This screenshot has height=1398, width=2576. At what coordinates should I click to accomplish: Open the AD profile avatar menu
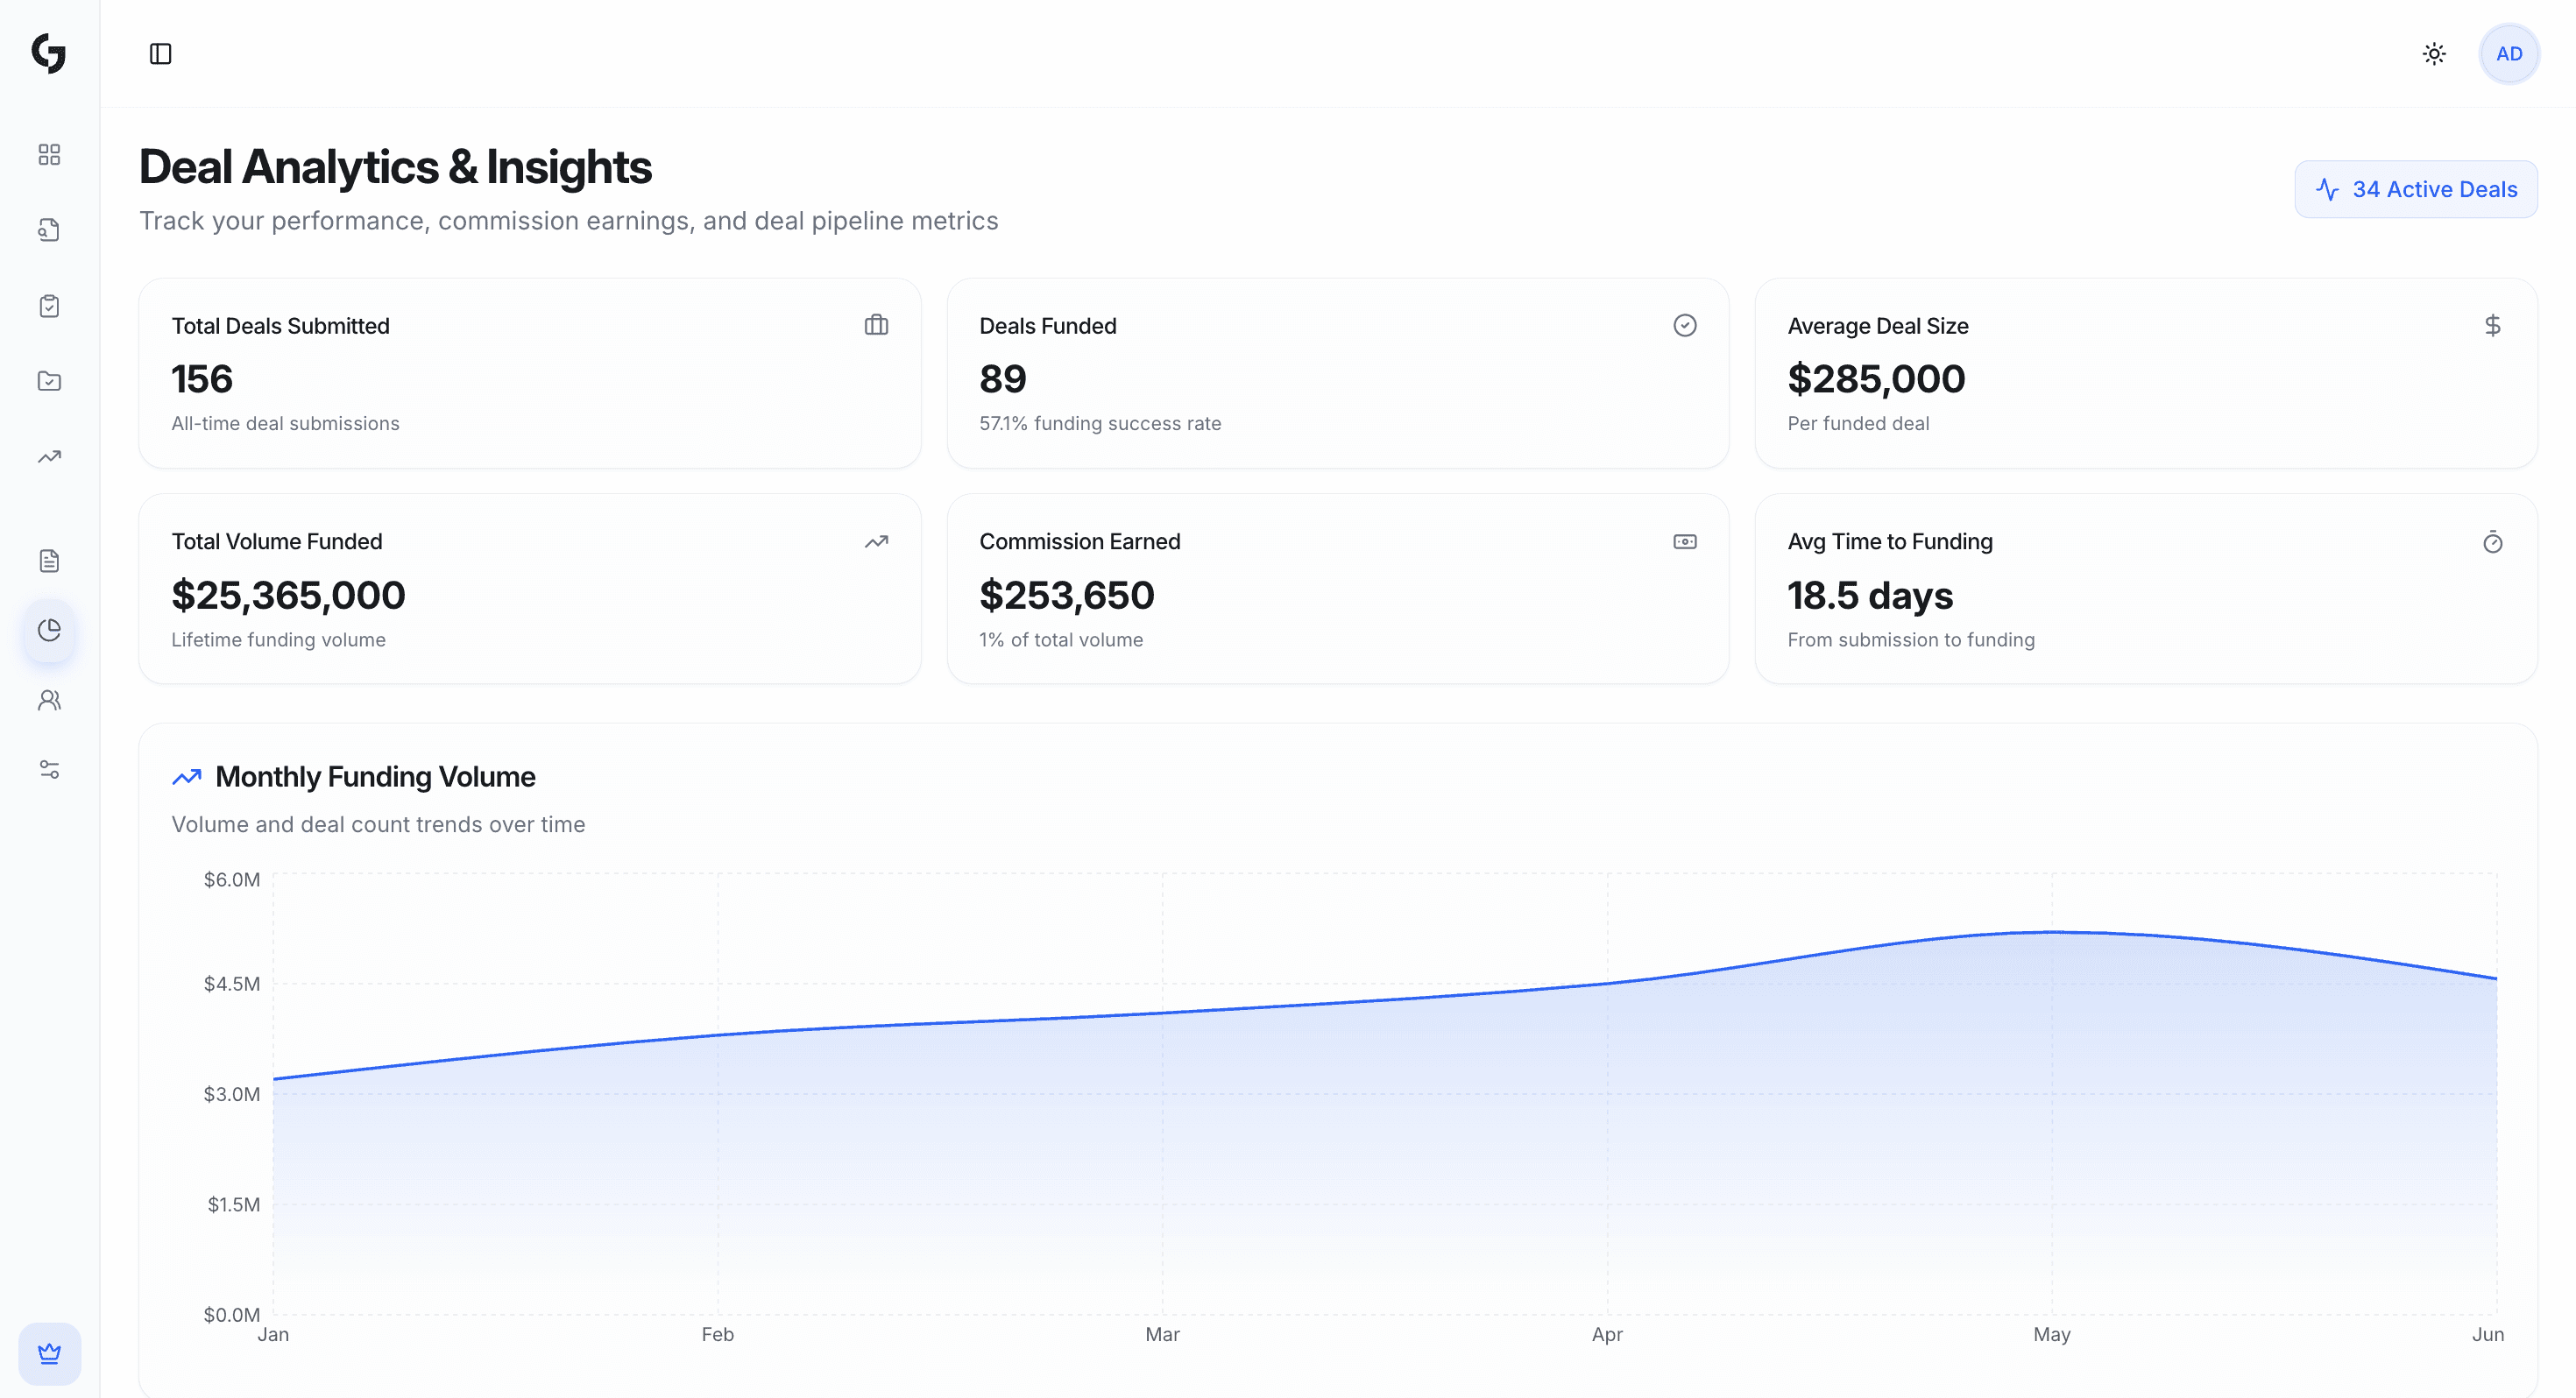[2509, 53]
